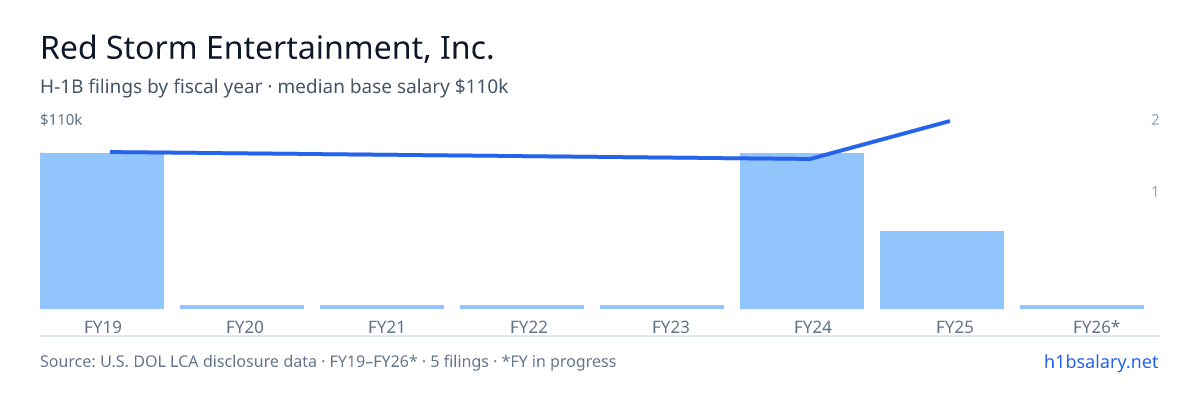Select the small FY23 bar

click(x=662, y=307)
